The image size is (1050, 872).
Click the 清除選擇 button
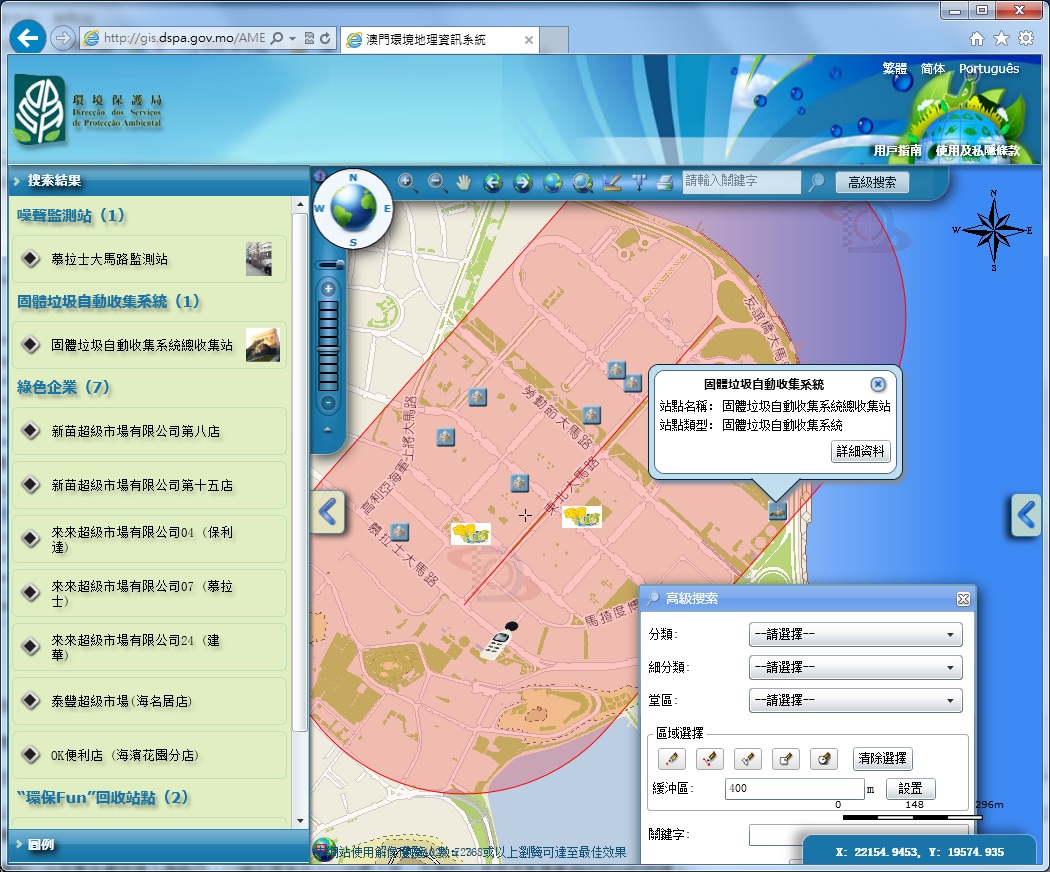coord(882,758)
